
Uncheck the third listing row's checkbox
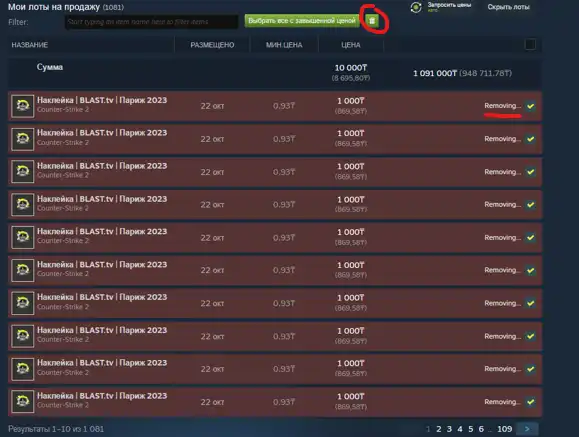pos(531,172)
